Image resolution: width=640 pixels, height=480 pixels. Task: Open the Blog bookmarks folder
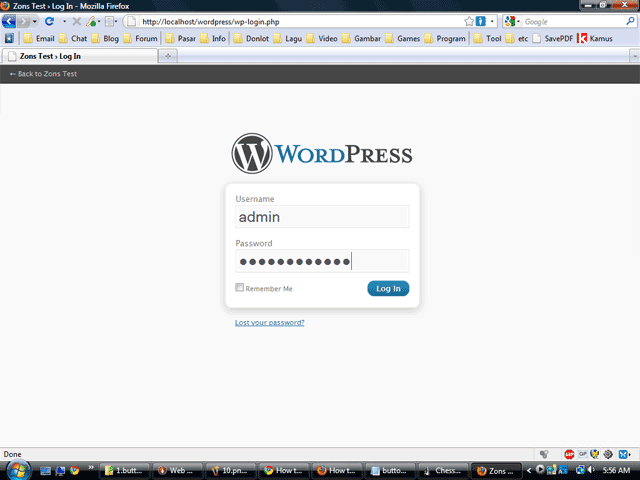(x=105, y=38)
